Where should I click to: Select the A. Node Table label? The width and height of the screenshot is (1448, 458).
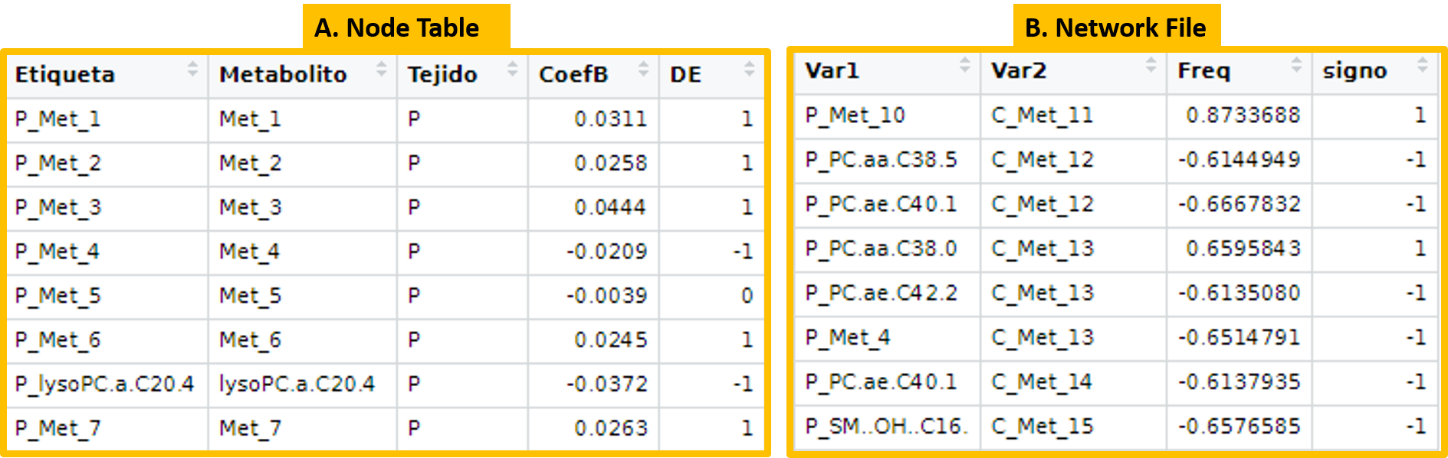pos(397,28)
